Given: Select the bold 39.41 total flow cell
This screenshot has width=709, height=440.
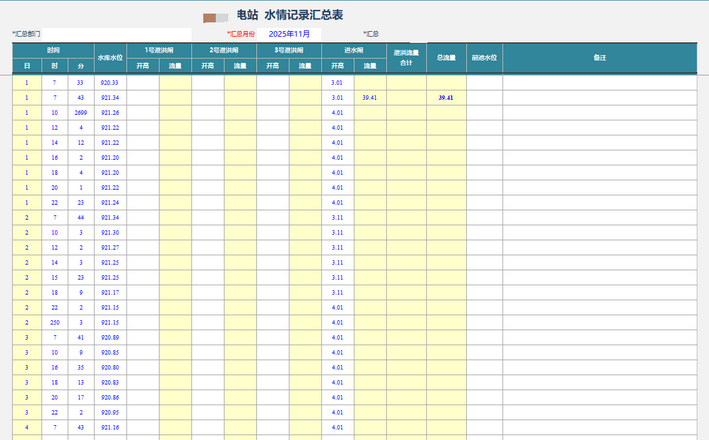Looking at the screenshot, I should click(446, 98).
